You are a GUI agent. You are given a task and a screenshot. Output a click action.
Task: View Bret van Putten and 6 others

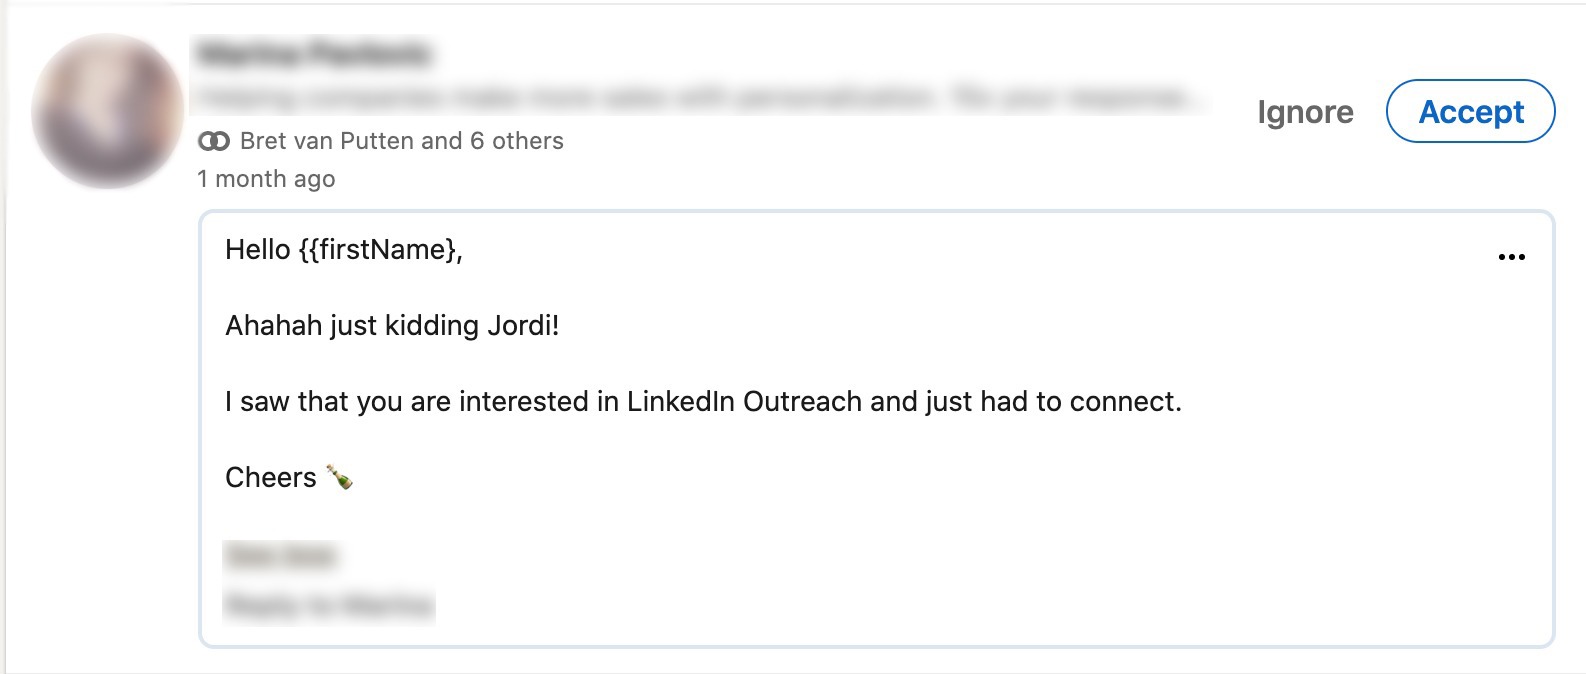pyautogui.click(x=401, y=141)
